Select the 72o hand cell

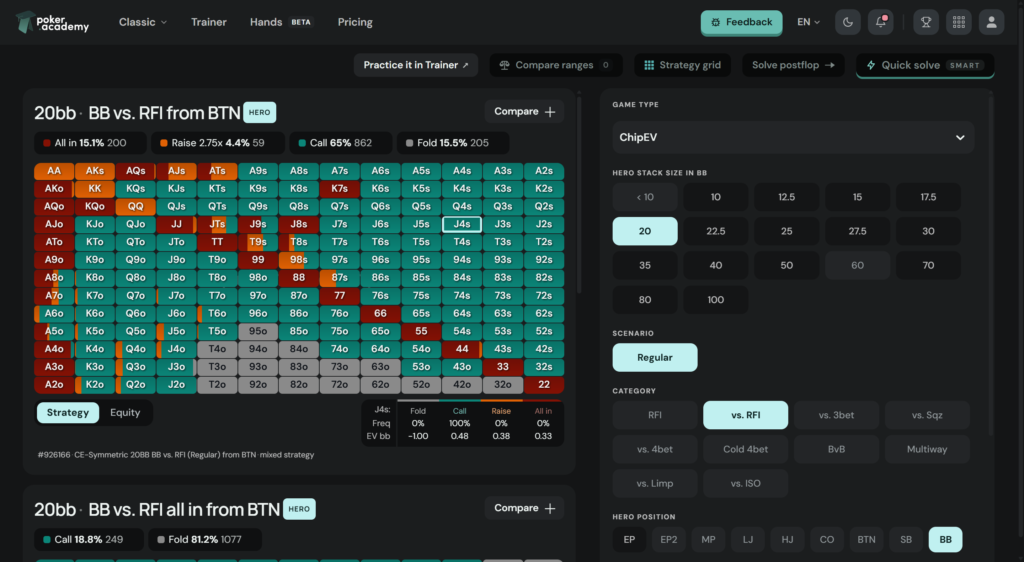[340, 384]
